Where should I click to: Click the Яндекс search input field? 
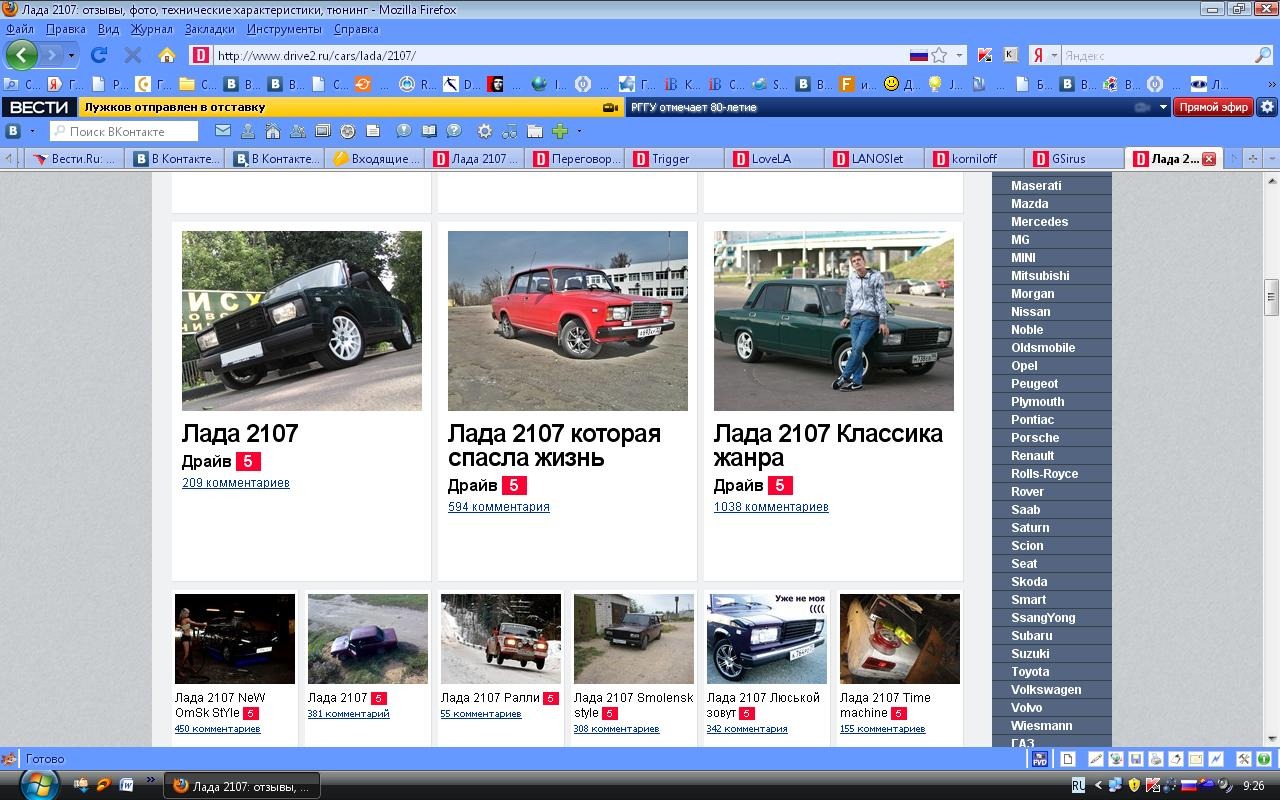(x=1157, y=55)
